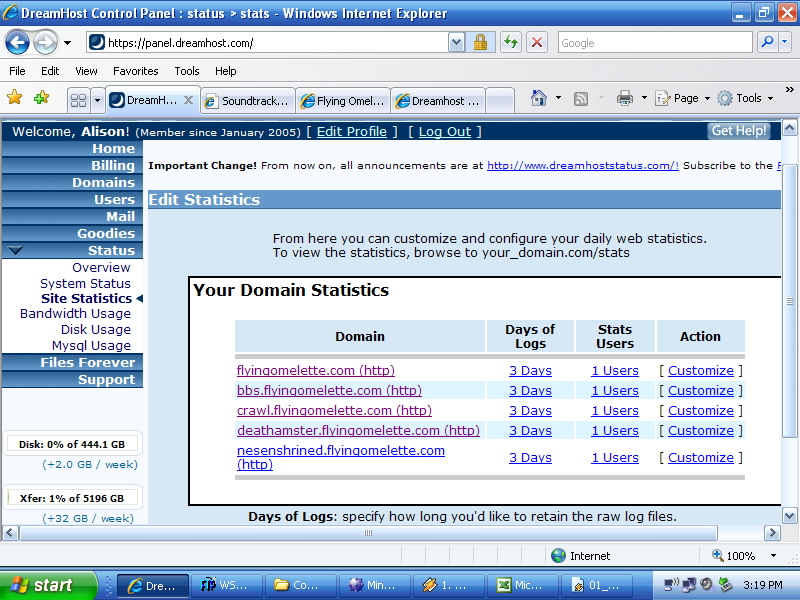Screen dimensions: 800x600
Task: Click 1 Users for deathamster.flyingomelette.com
Action: (615, 430)
